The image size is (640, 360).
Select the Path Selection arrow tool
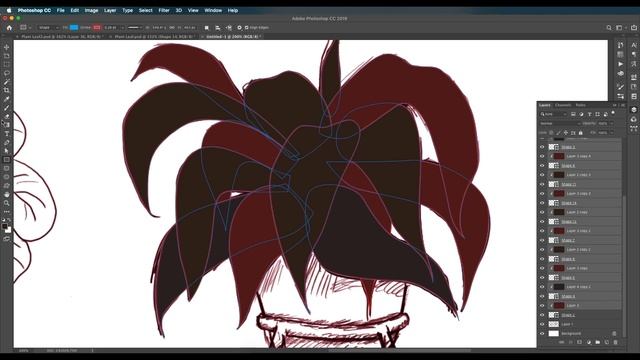[x=7, y=151]
